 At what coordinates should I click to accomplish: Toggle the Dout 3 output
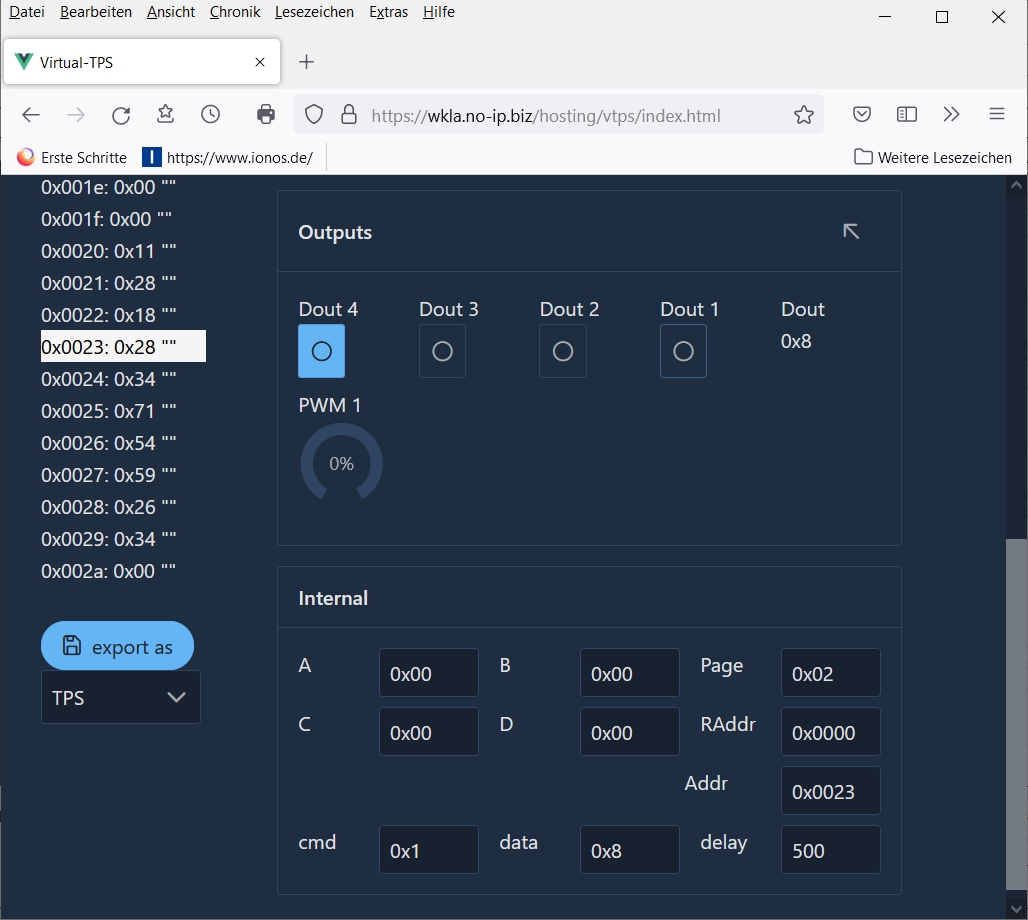[442, 351]
